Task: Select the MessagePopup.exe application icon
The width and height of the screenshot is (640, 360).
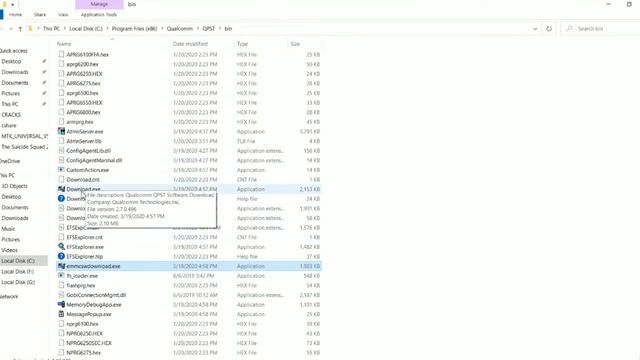Action: [61, 314]
